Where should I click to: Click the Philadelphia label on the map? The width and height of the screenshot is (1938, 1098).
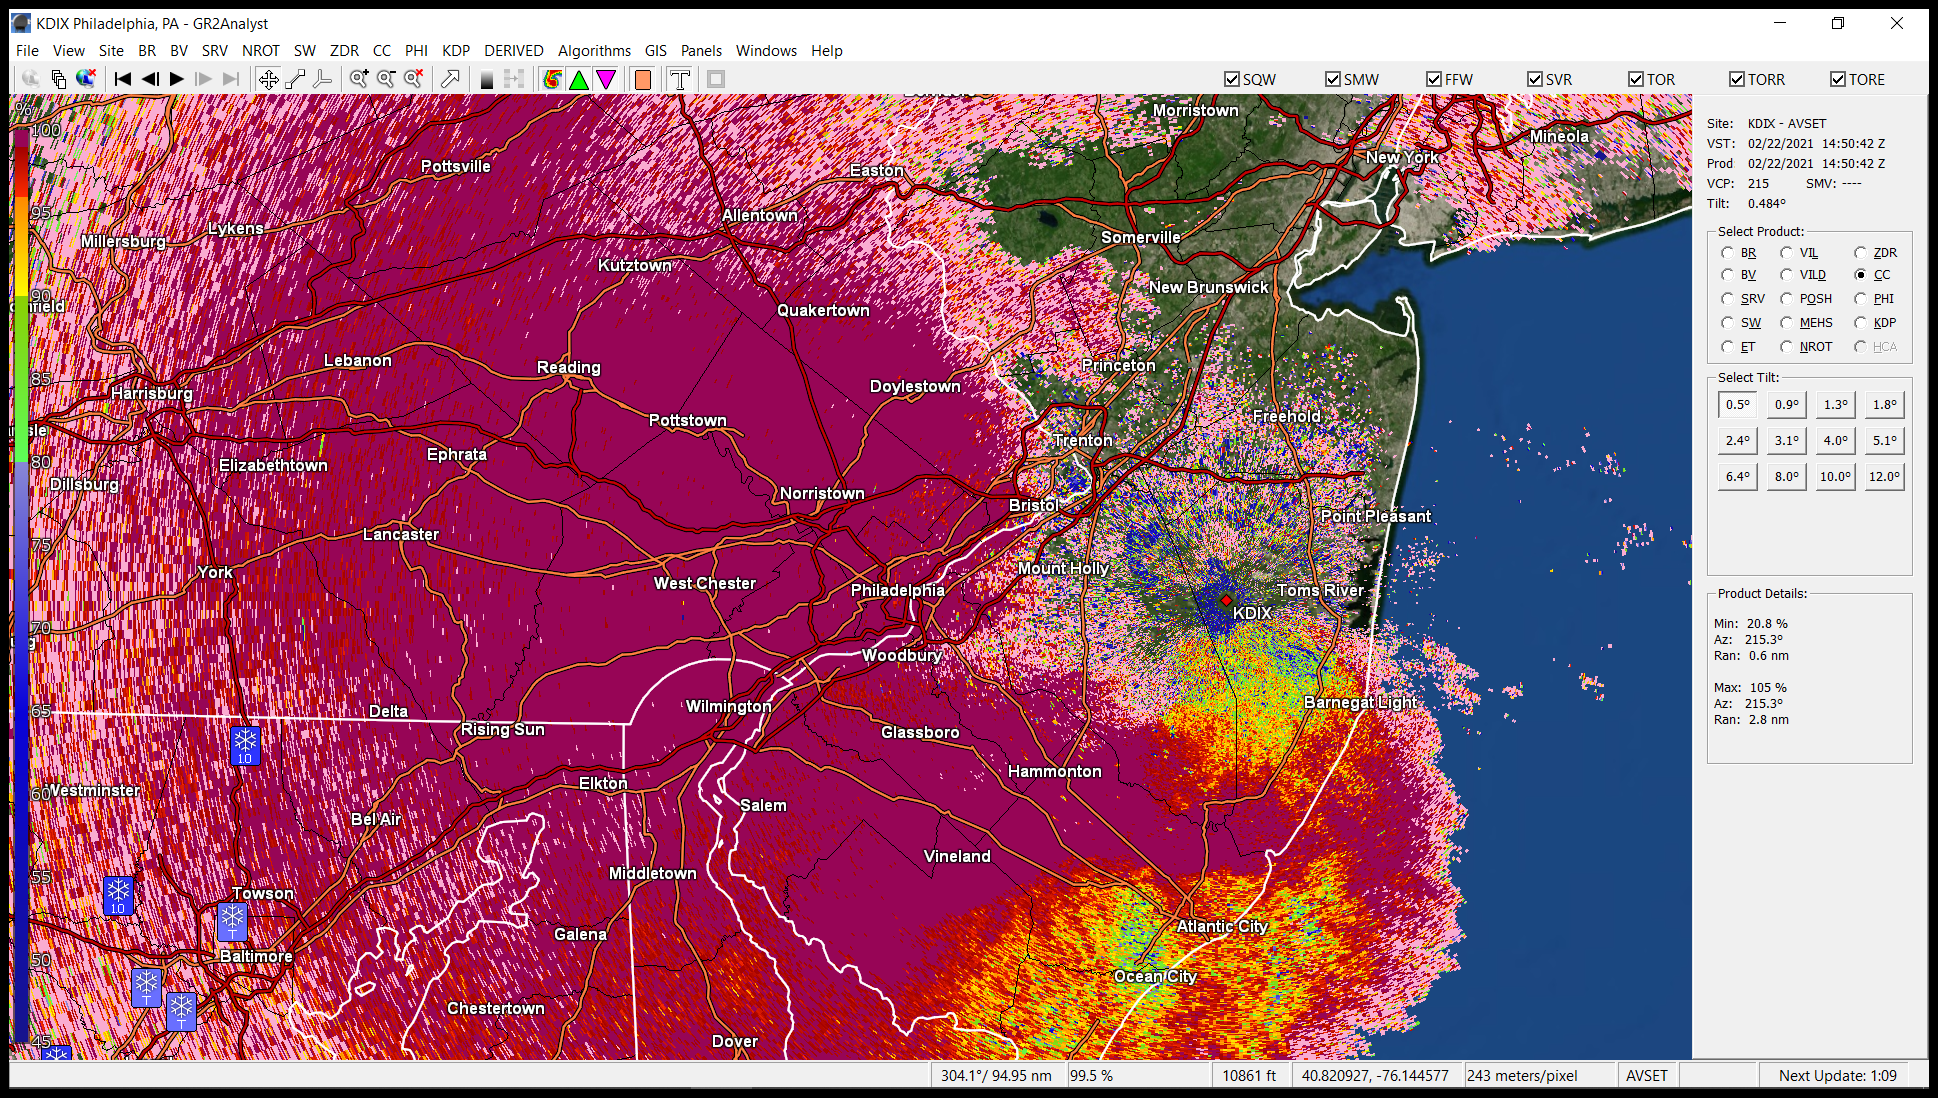pyautogui.click(x=897, y=590)
